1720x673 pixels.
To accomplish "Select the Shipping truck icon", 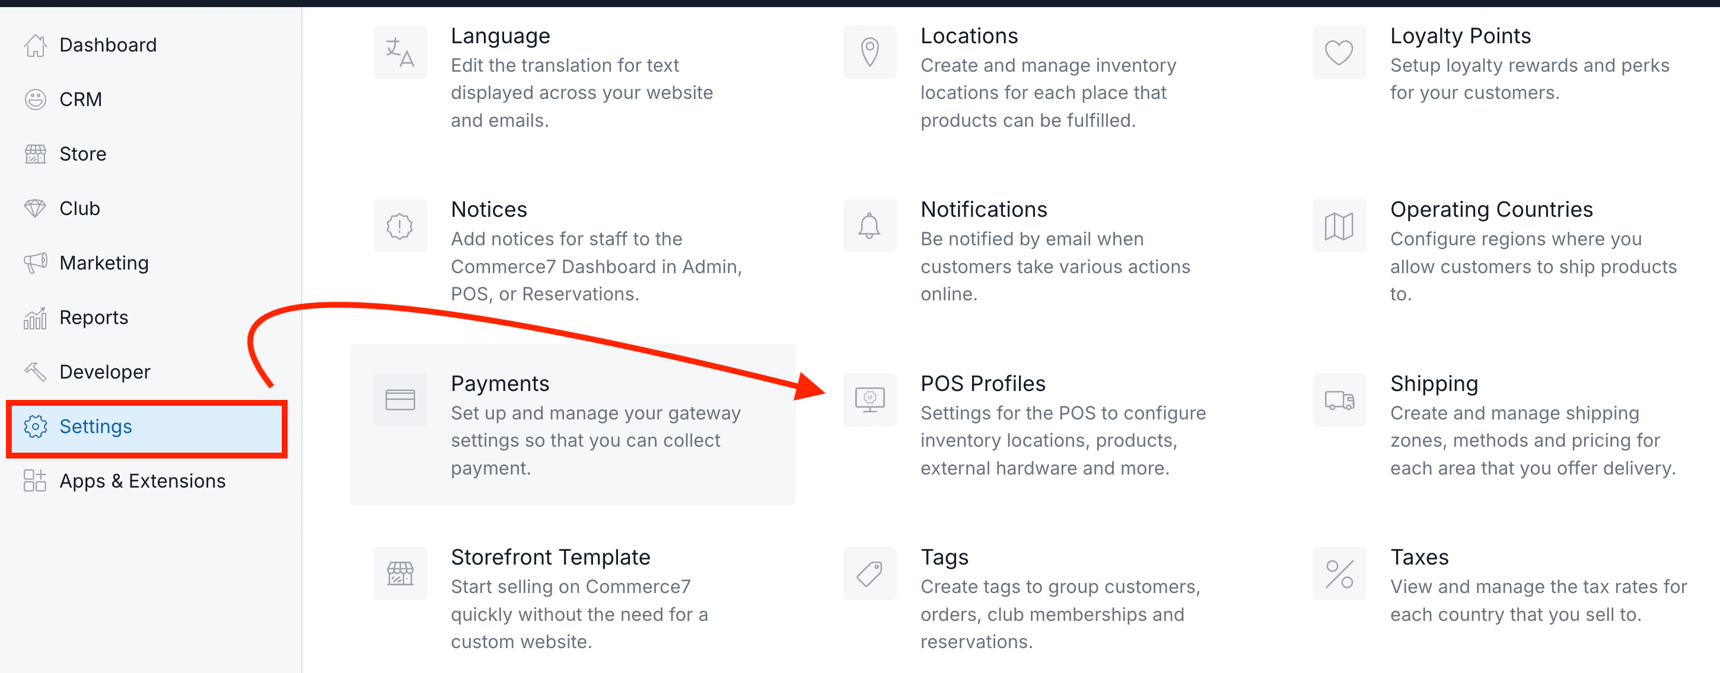I will [x=1339, y=399].
